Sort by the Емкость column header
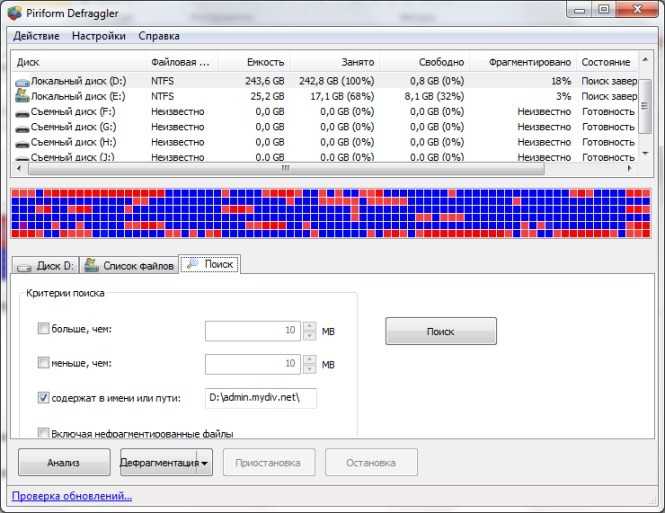 (254, 62)
